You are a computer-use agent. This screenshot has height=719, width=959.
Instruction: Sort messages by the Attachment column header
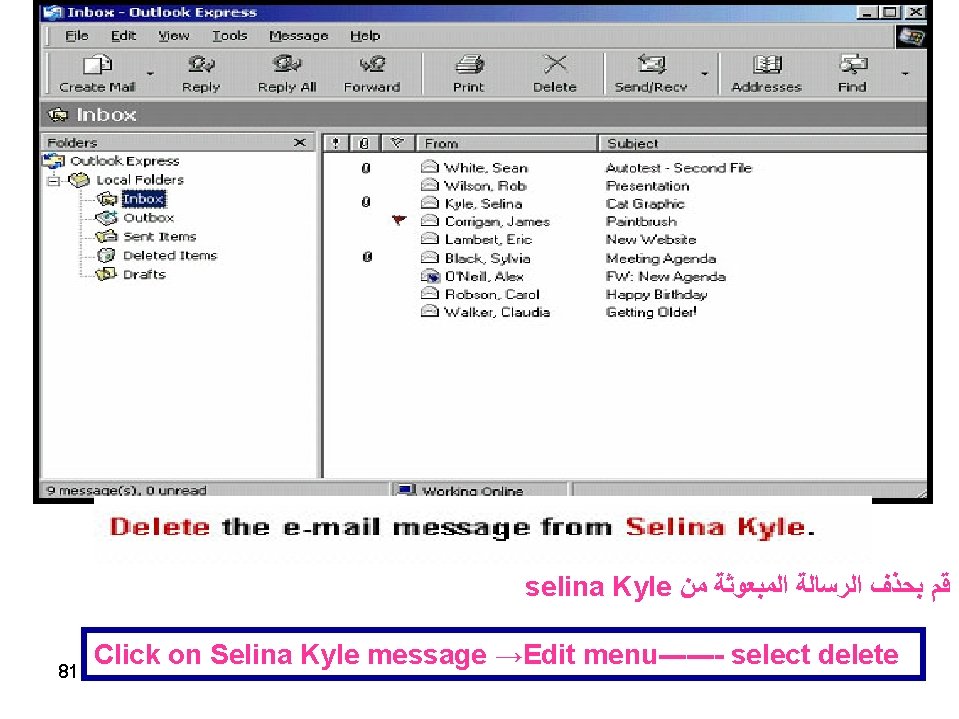pyautogui.click(x=365, y=144)
